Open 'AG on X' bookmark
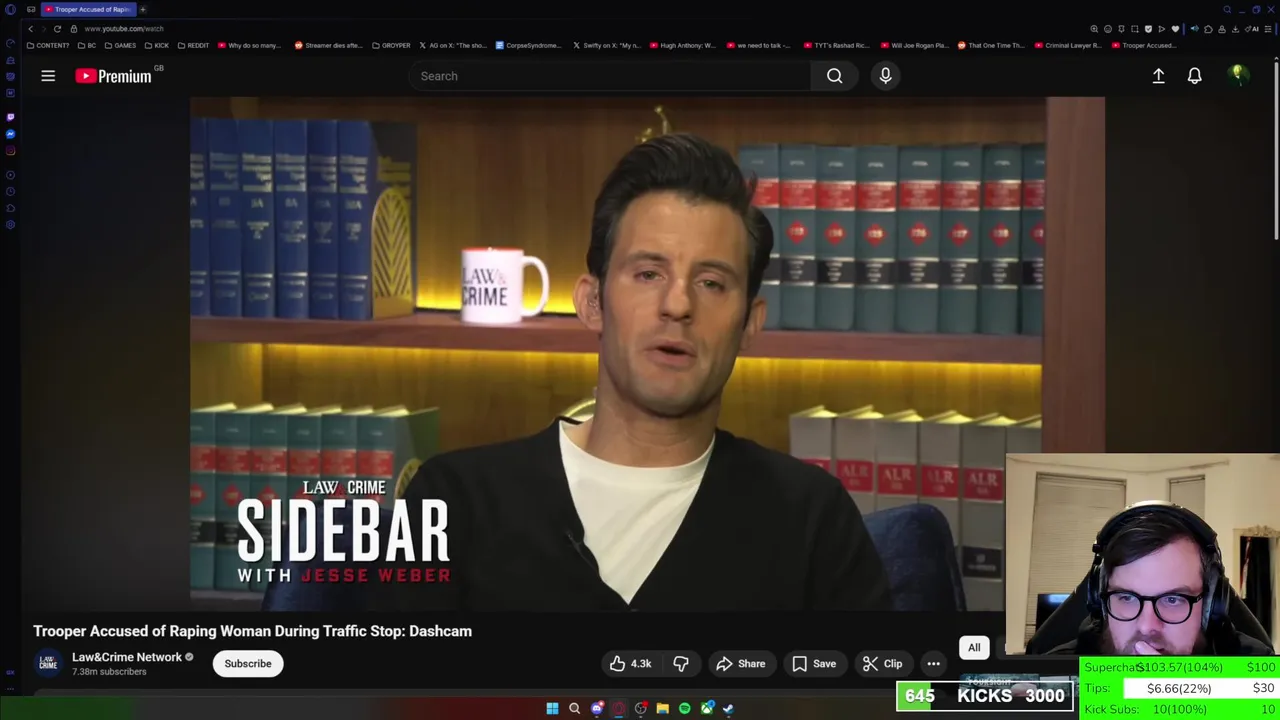This screenshot has height=720, width=1280. tap(453, 45)
